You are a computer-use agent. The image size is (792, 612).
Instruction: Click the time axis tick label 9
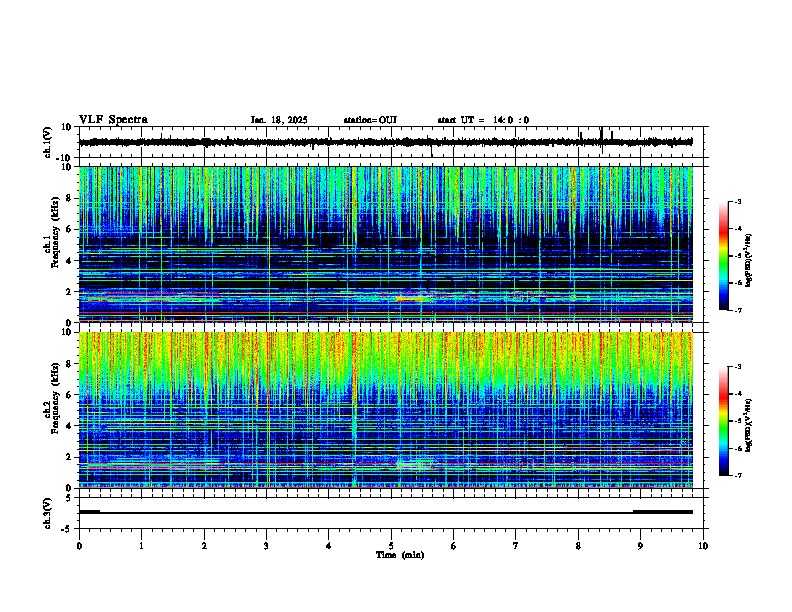point(640,546)
